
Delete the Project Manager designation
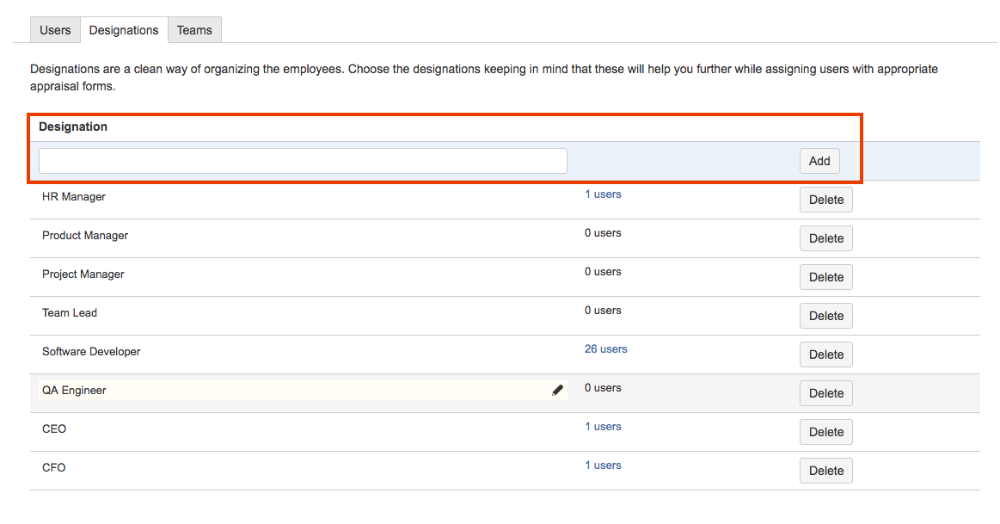(x=826, y=277)
